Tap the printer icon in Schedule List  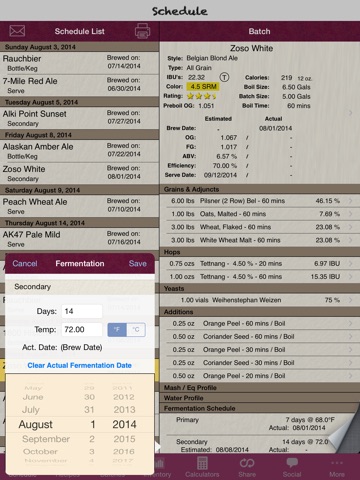pyautogui.click(x=142, y=31)
